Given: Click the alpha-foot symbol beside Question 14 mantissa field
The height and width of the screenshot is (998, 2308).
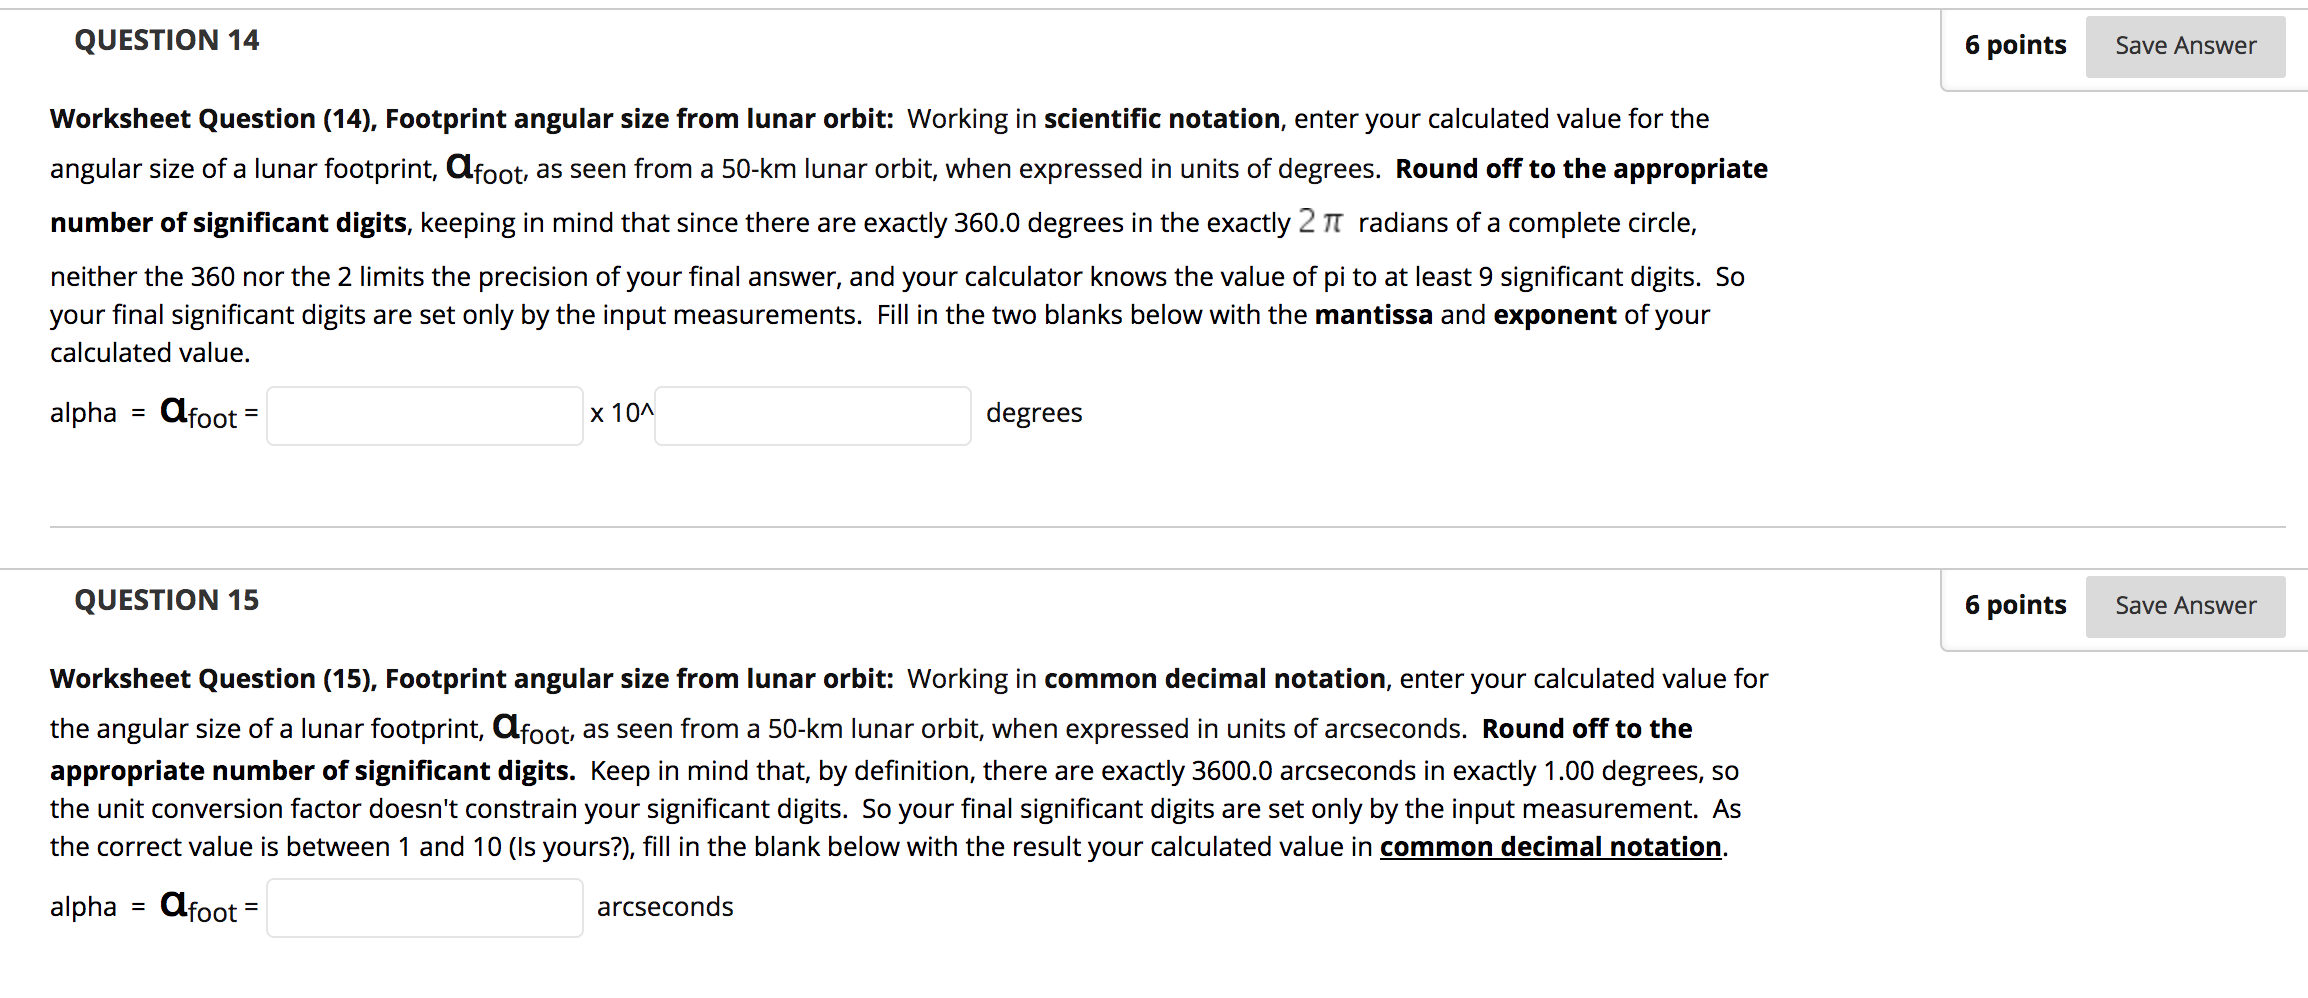Looking at the screenshot, I should tap(199, 412).
